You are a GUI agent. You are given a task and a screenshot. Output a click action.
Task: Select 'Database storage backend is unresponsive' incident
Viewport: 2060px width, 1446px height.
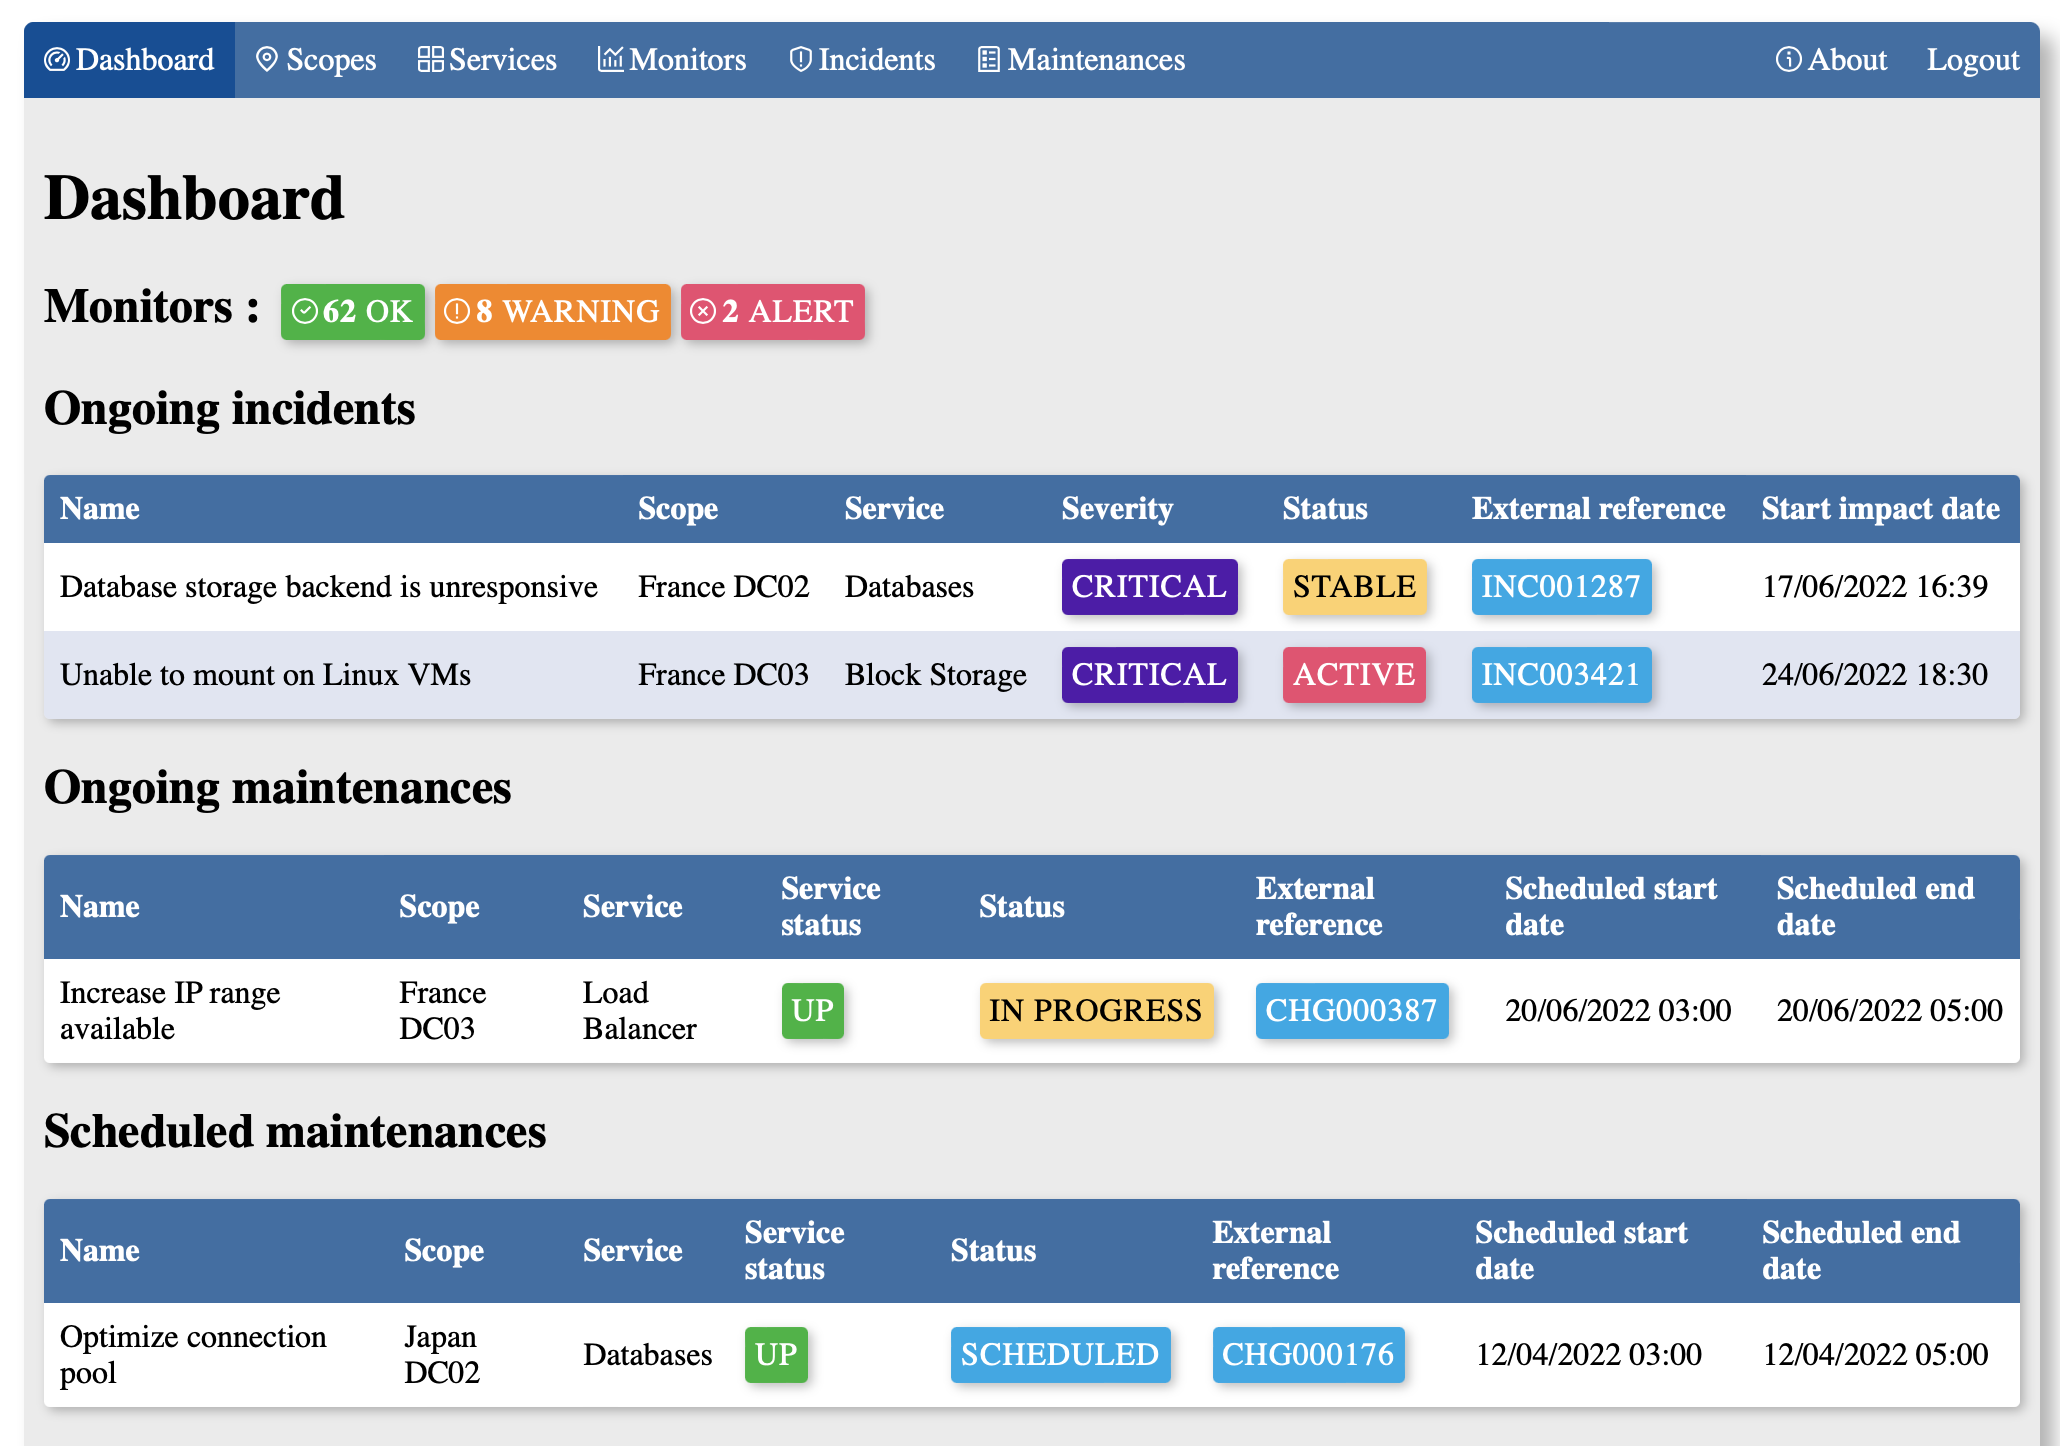(329, 587)
